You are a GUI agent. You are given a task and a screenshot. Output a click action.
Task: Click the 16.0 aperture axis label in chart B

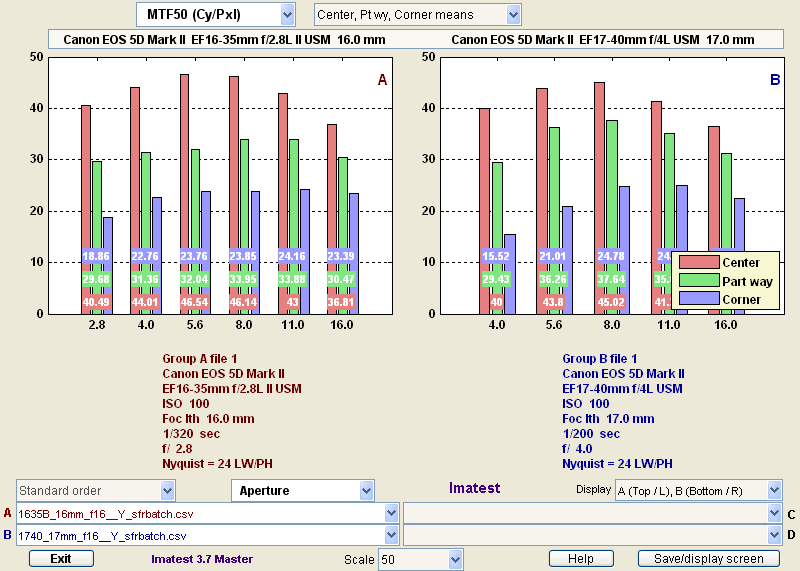click(726, 325)
